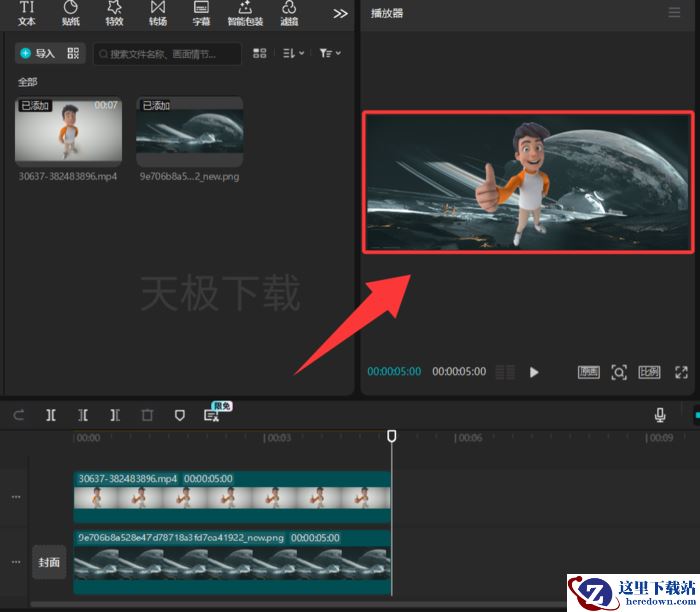Open options dots for the upper track
Image resolution: width=700 pixels, height=612 pixels.
click(x=16, y=497)
